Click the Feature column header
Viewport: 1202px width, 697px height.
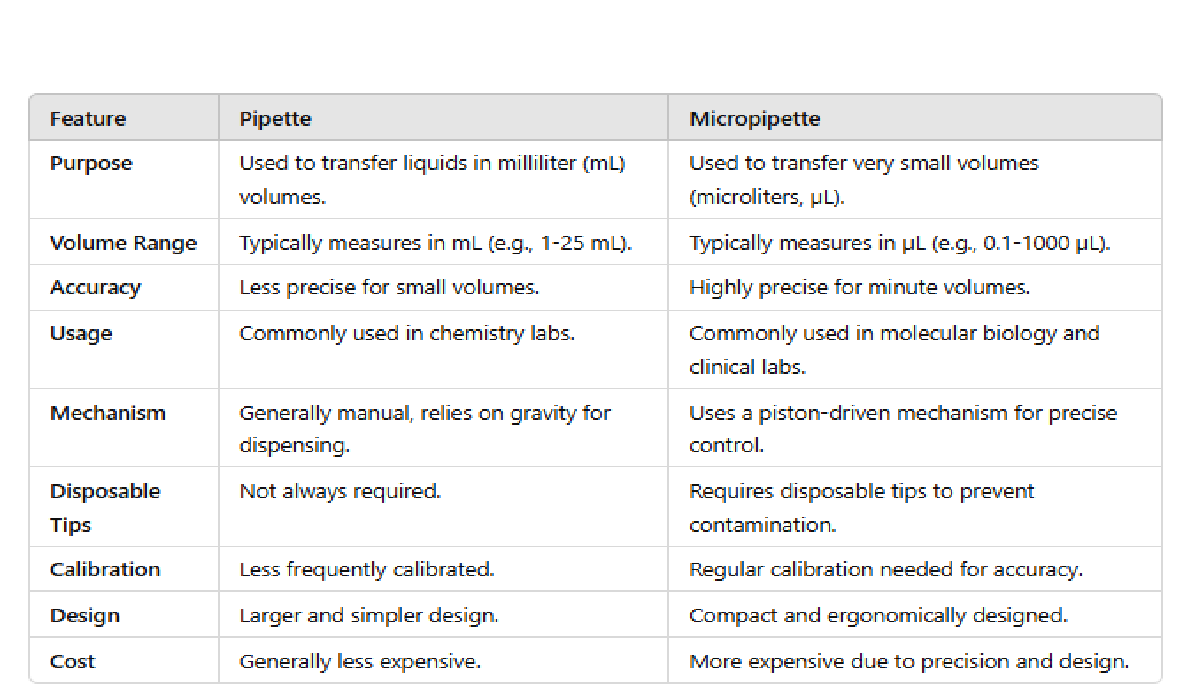[88, 119]
